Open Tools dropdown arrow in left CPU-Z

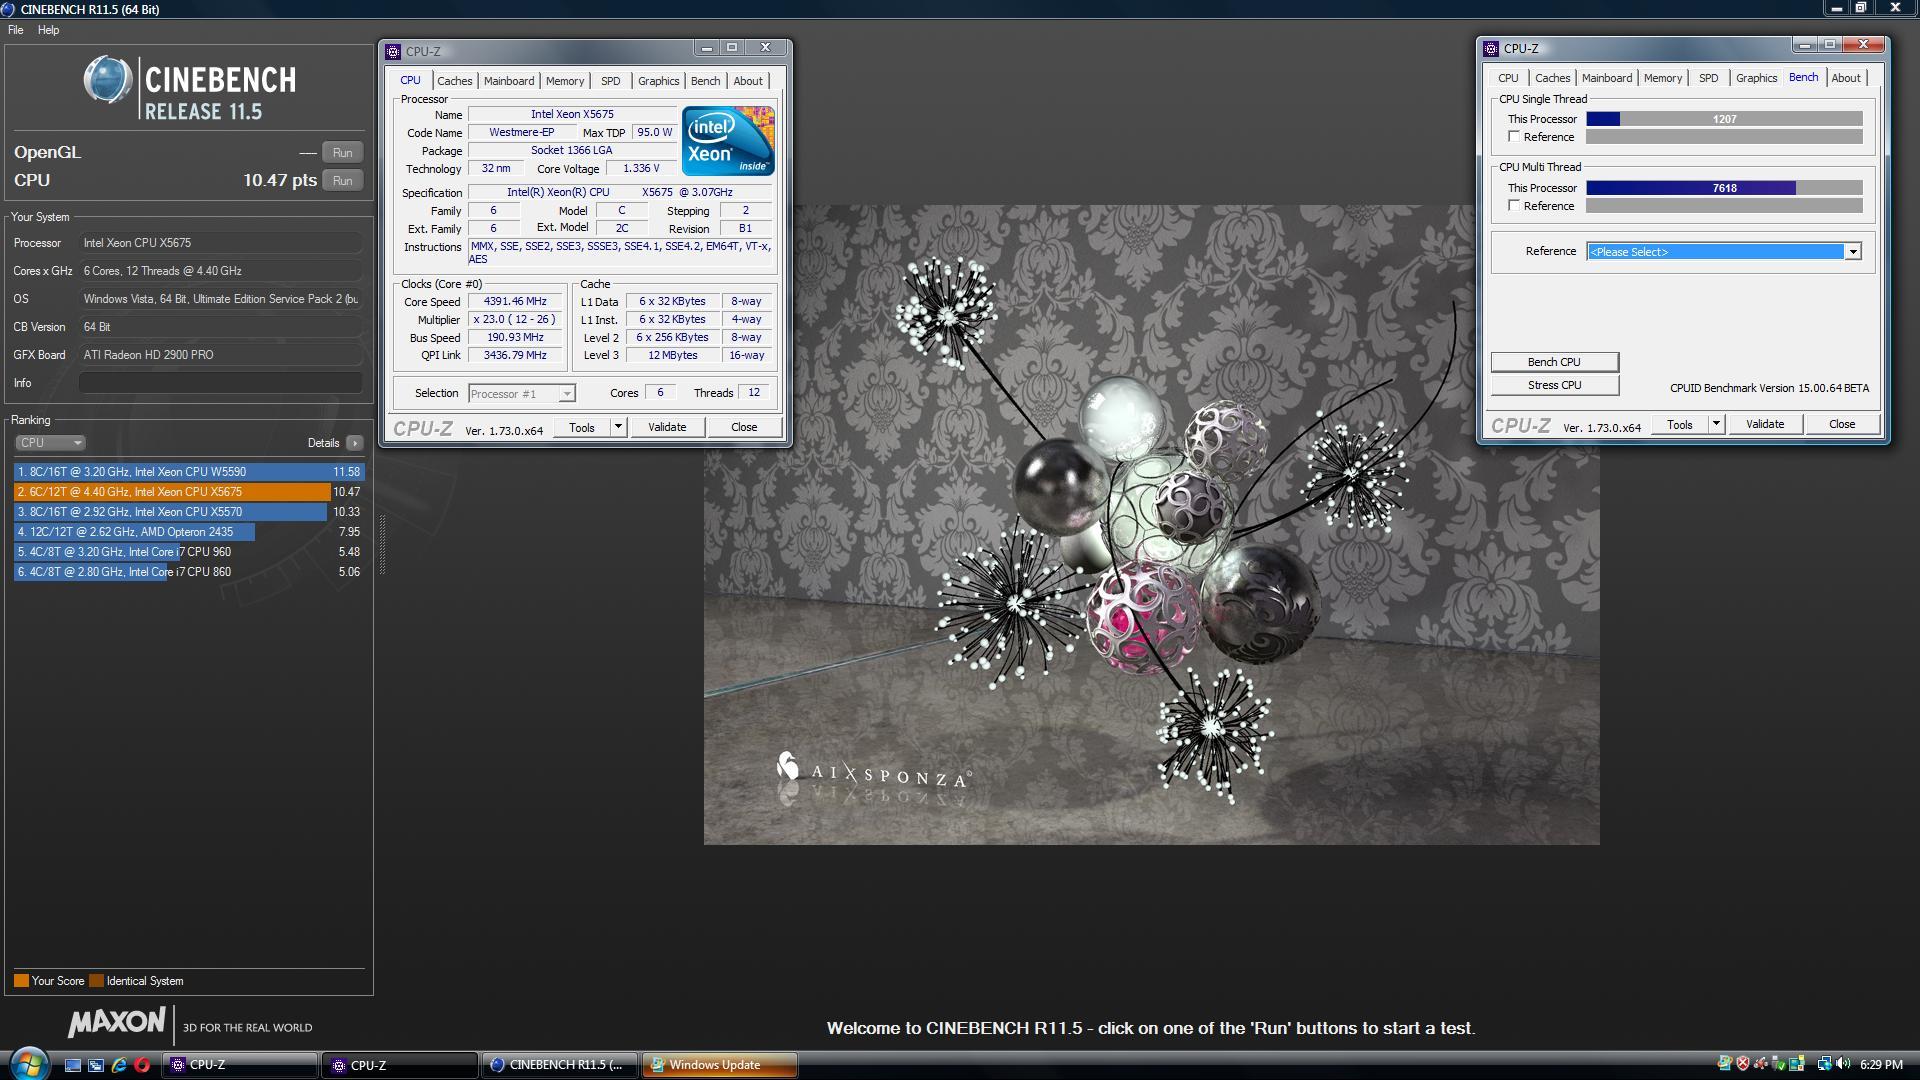click(x=618, y=427)
